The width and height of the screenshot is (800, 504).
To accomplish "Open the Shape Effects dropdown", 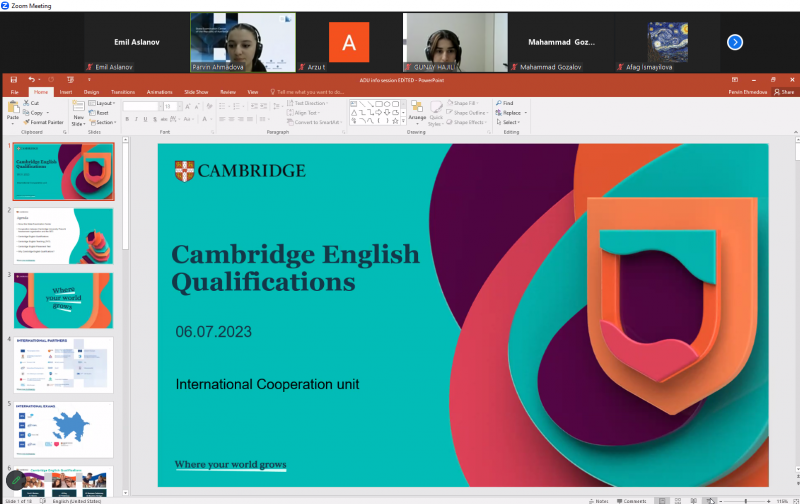I will click(466, 122).
